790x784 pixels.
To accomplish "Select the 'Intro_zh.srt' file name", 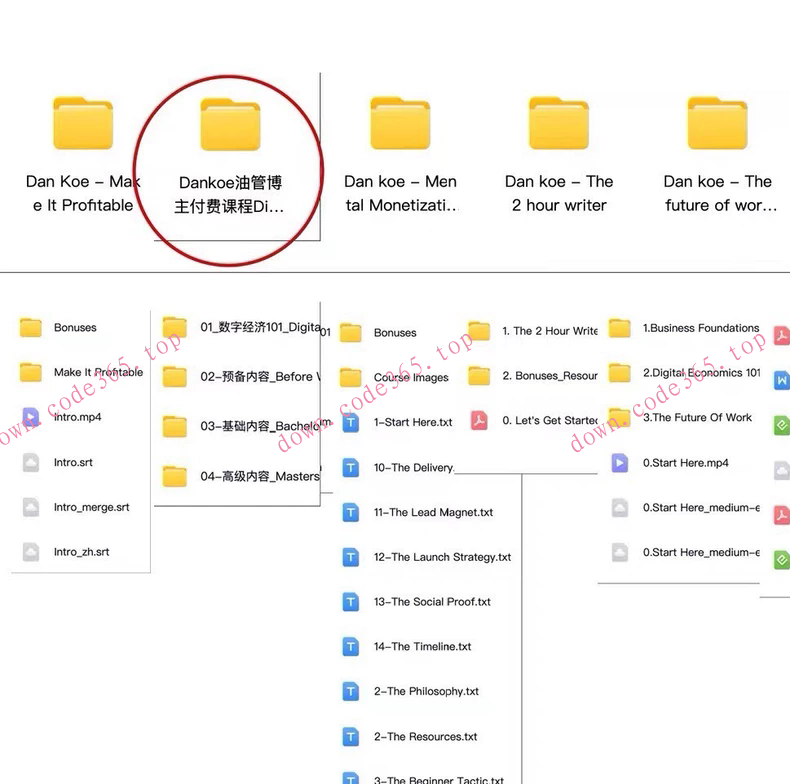I will click(82, 552).
